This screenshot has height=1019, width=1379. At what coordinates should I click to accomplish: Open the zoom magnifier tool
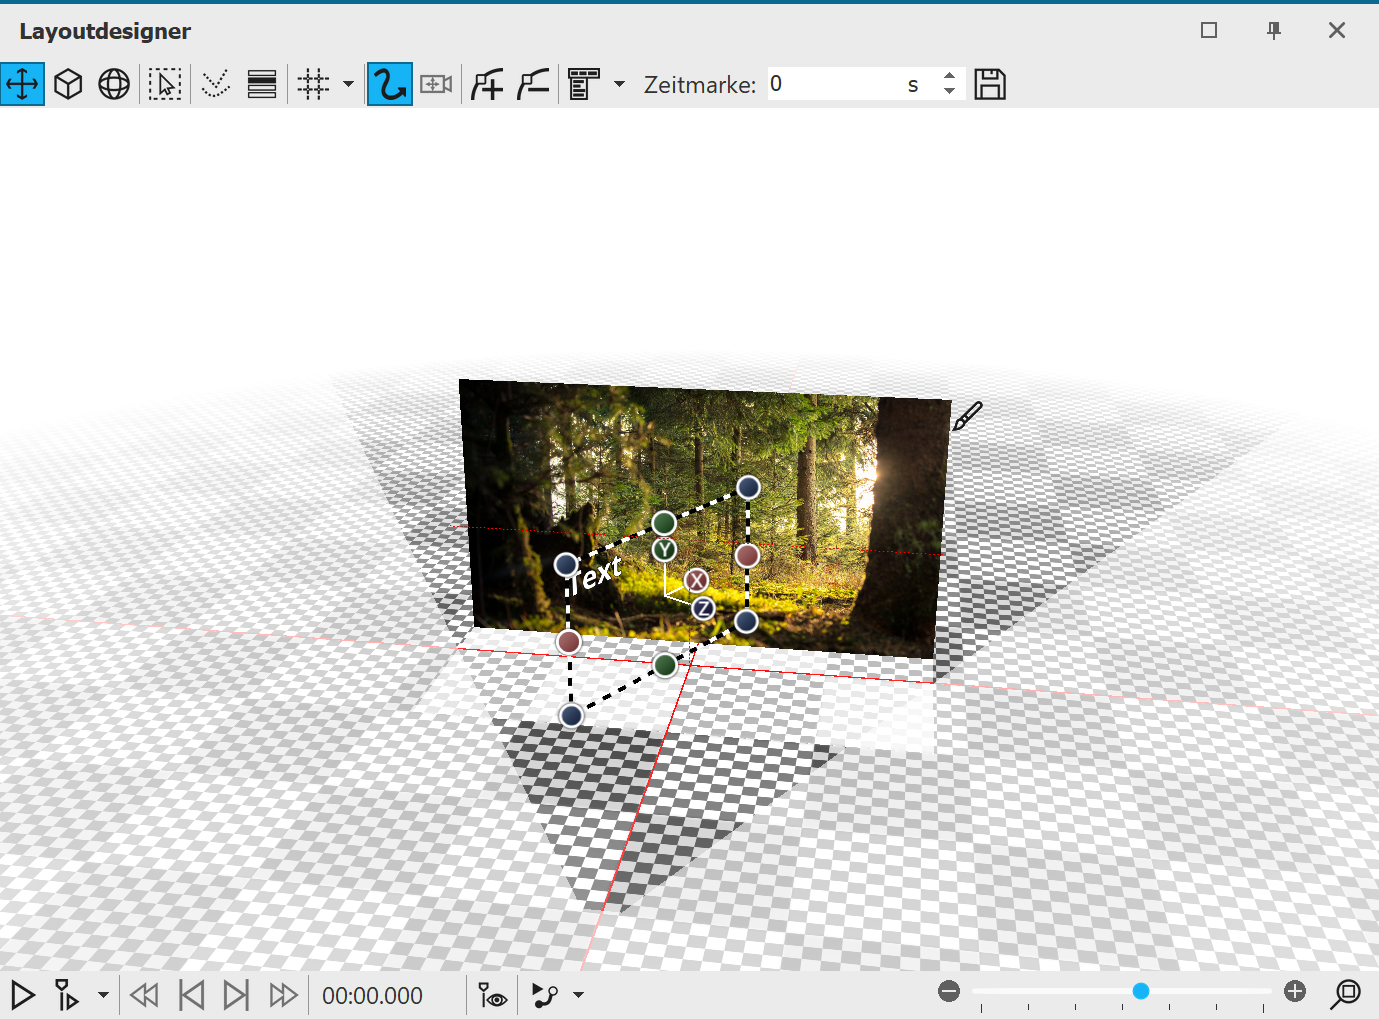pyautogui.click(x=1346, y=995)
